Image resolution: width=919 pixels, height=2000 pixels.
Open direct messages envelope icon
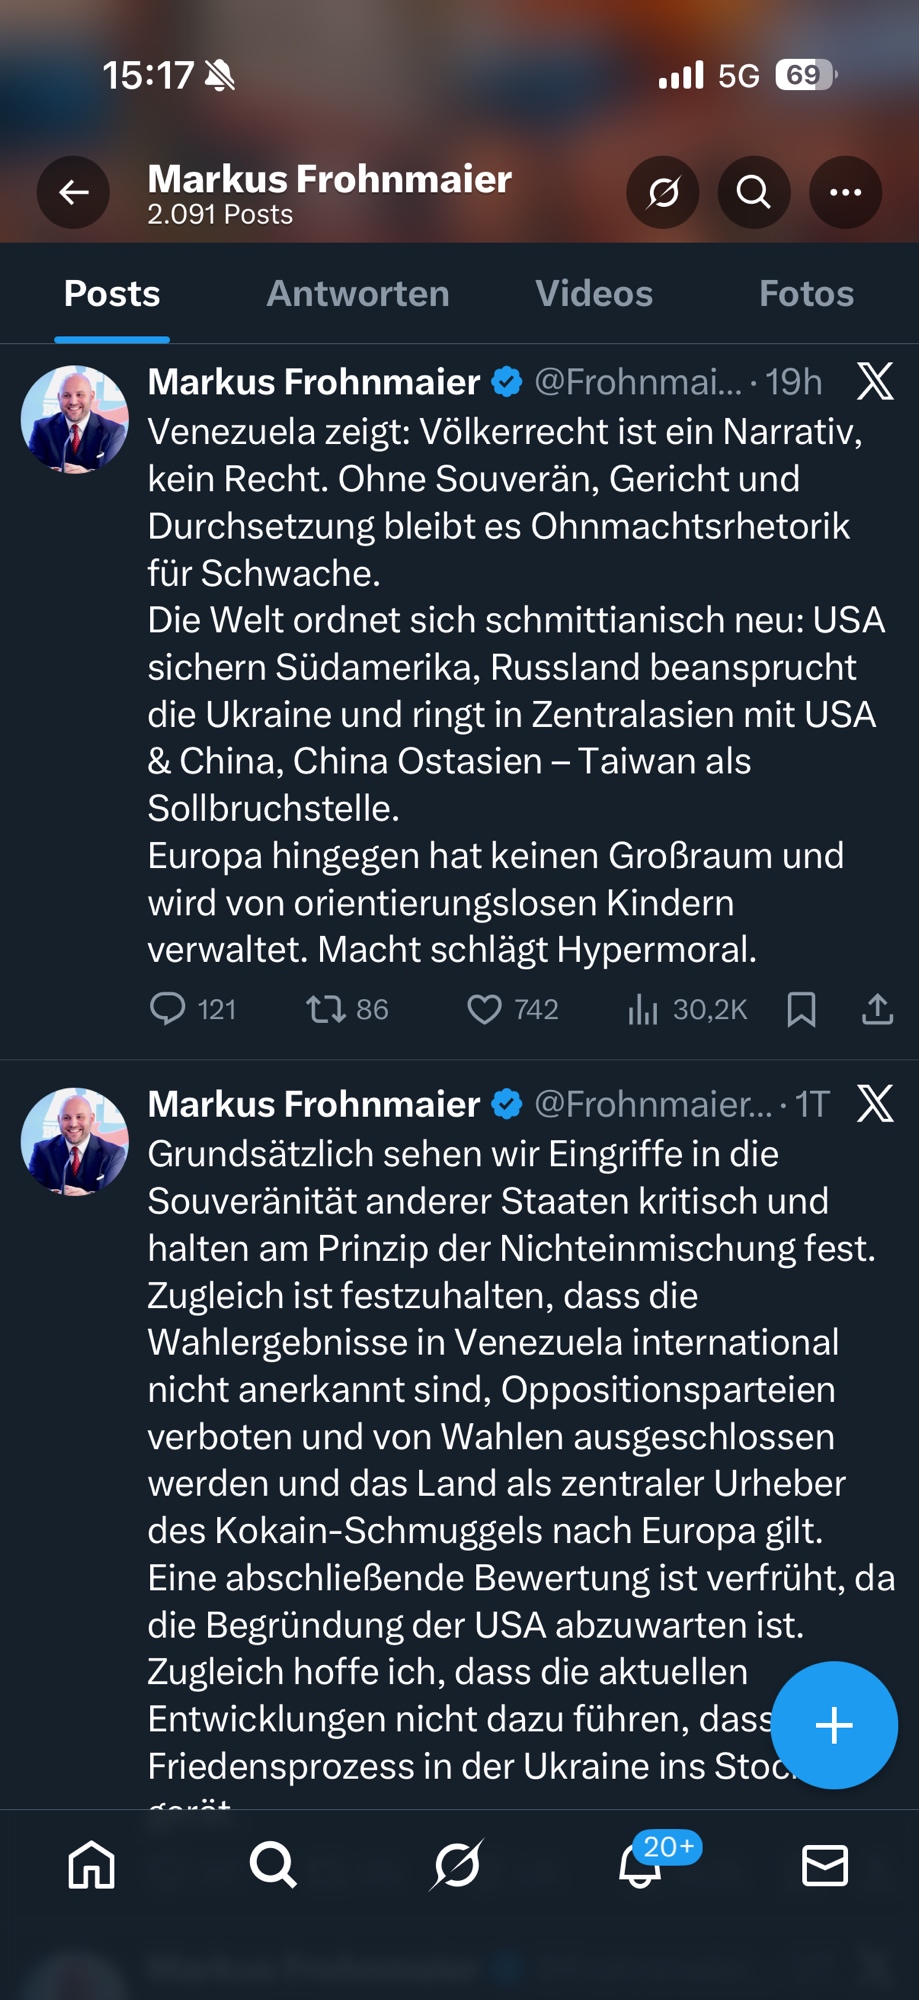825,1865
